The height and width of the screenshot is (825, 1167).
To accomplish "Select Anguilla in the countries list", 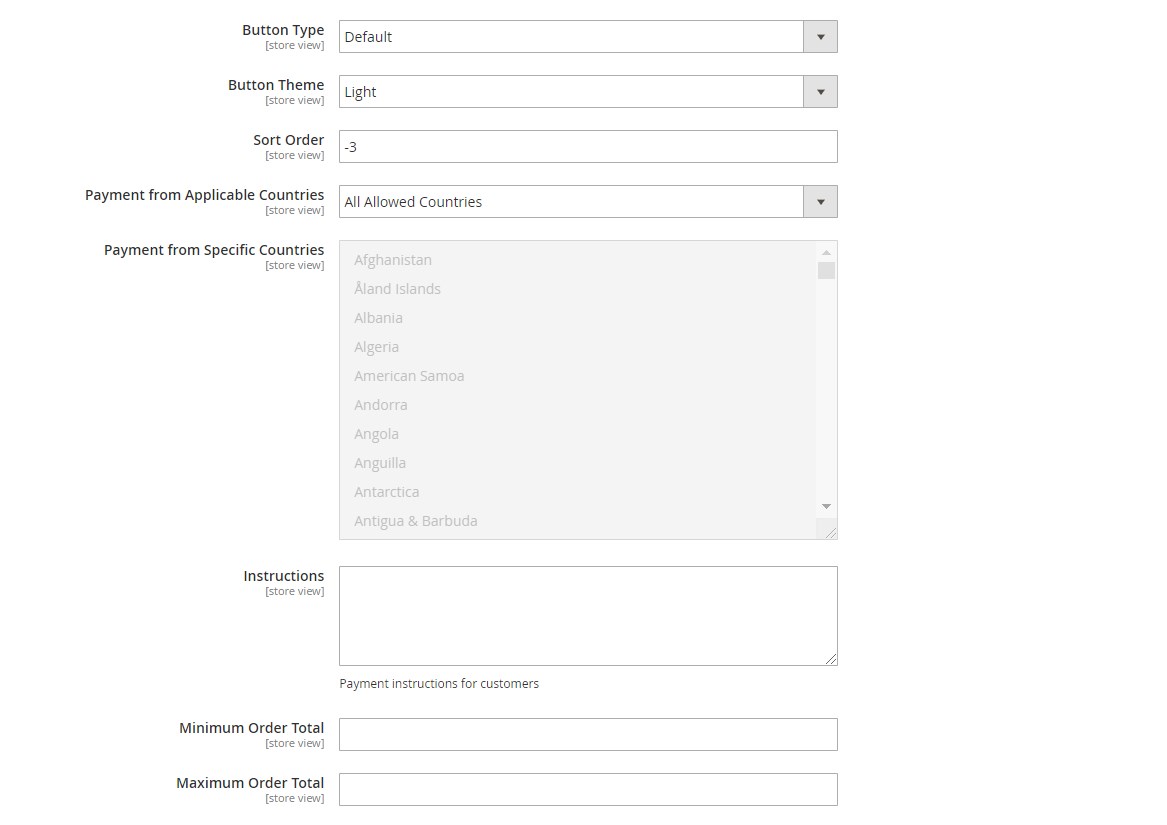I will tap(380, 463).
